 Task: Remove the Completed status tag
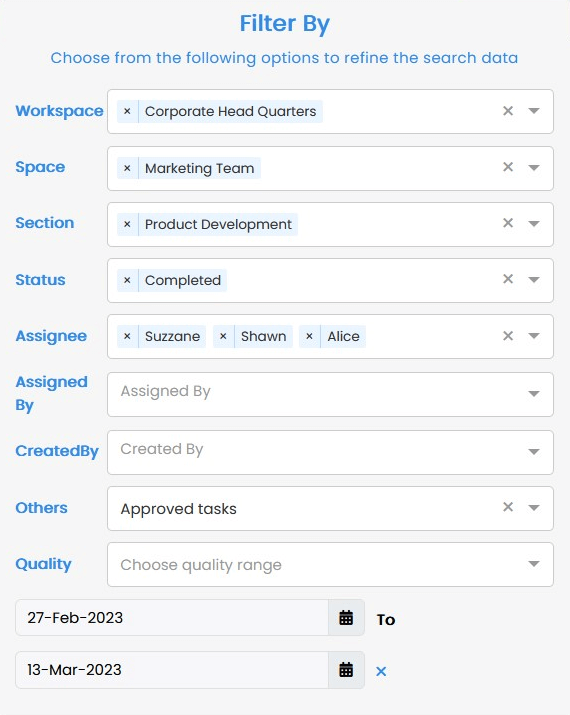(127, 280)
